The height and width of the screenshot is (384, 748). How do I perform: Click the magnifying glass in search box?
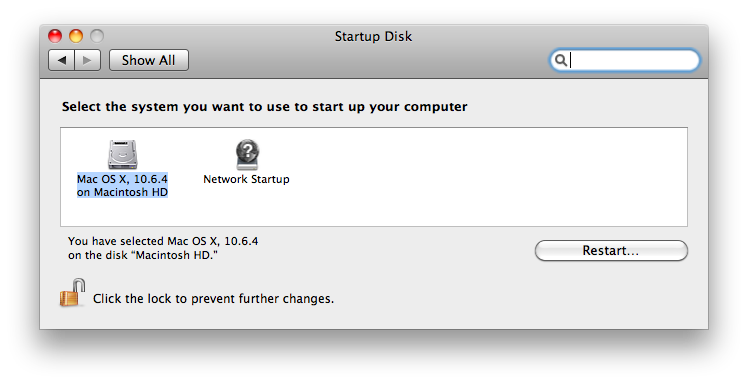(561, 60)
